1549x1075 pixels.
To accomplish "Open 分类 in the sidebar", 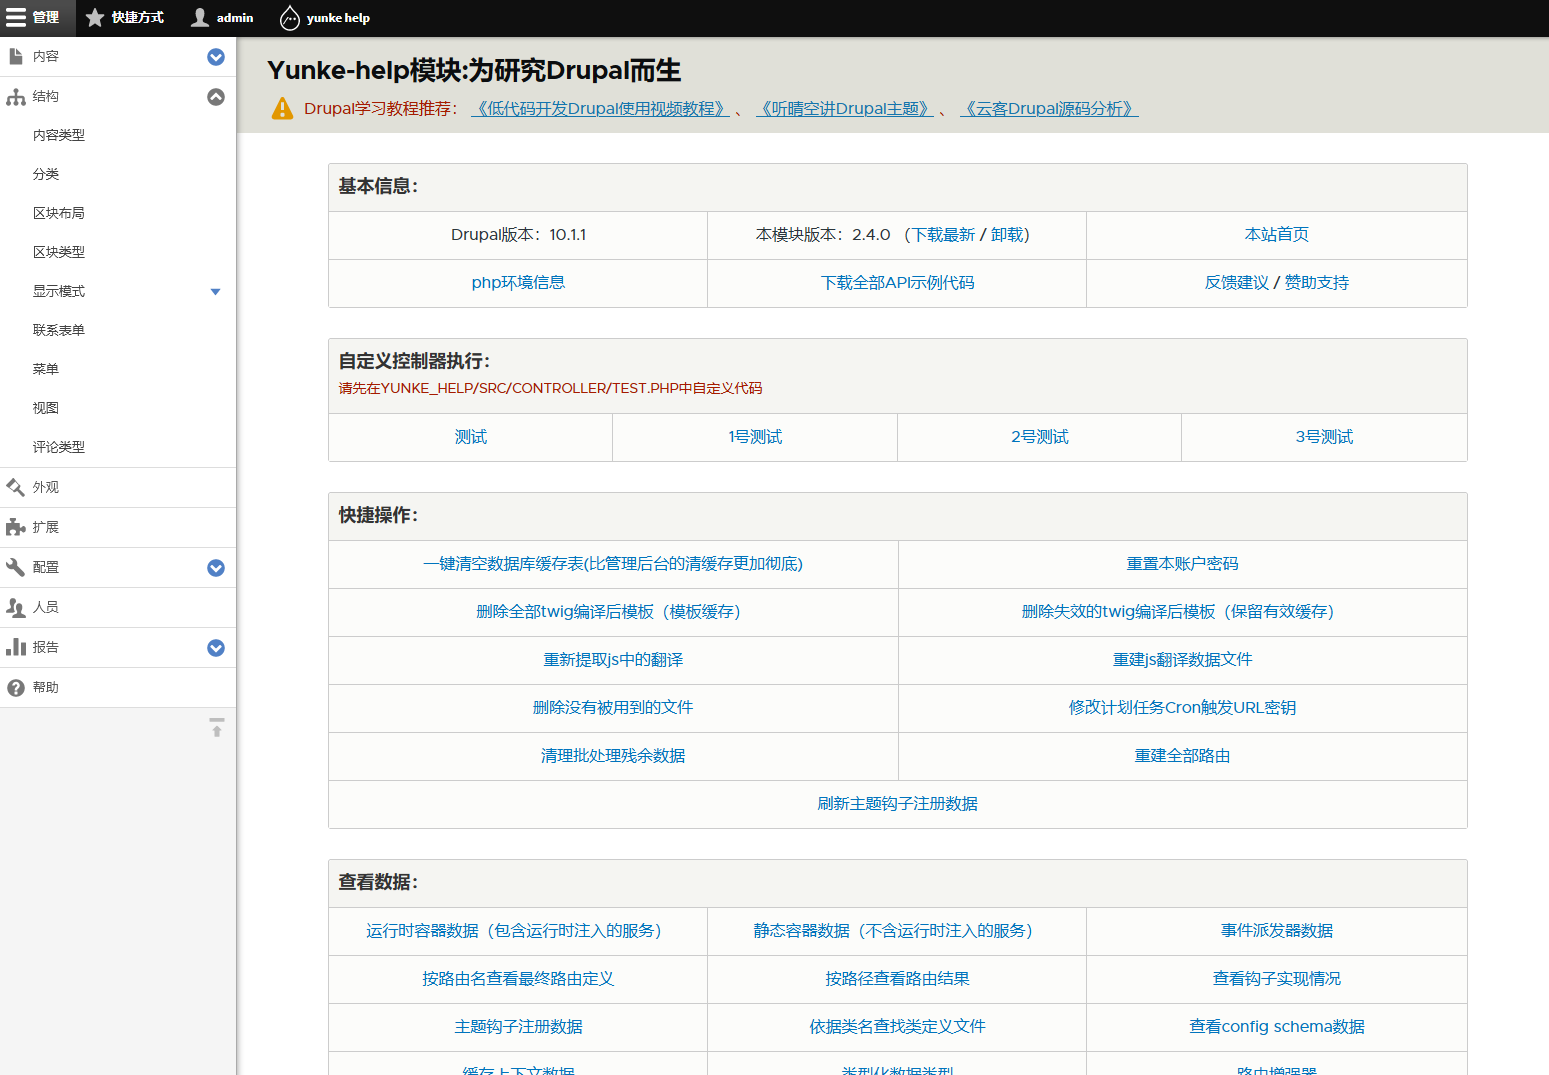I will 46,174.
